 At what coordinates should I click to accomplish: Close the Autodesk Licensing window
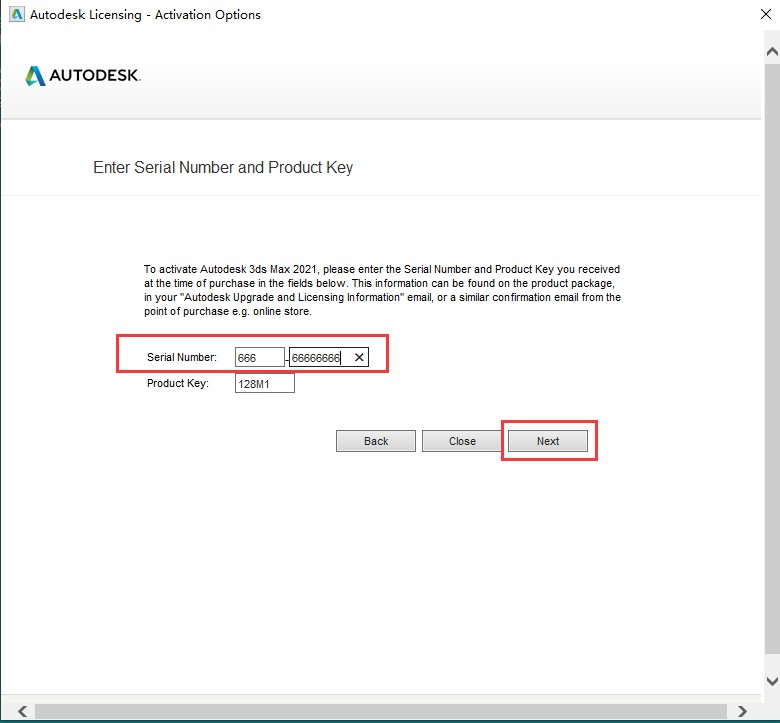pos(766,14)
